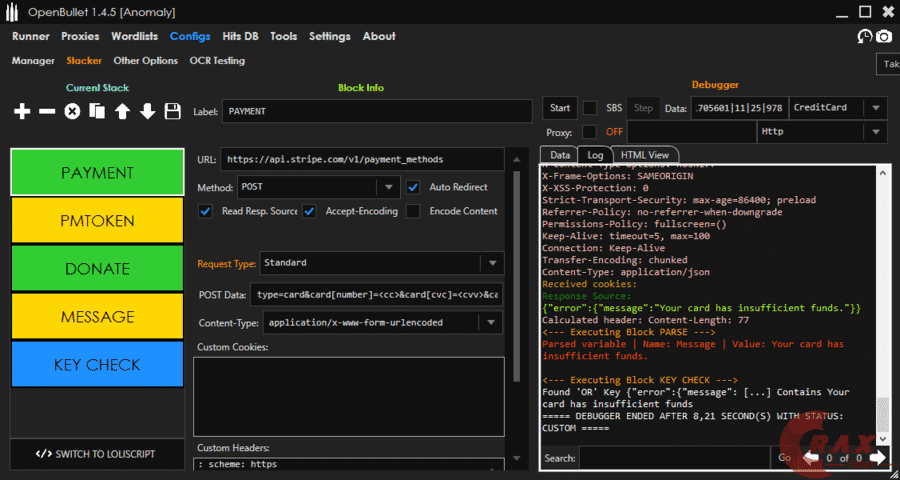Move the block up with the up arrow

[x=122, y=111]
